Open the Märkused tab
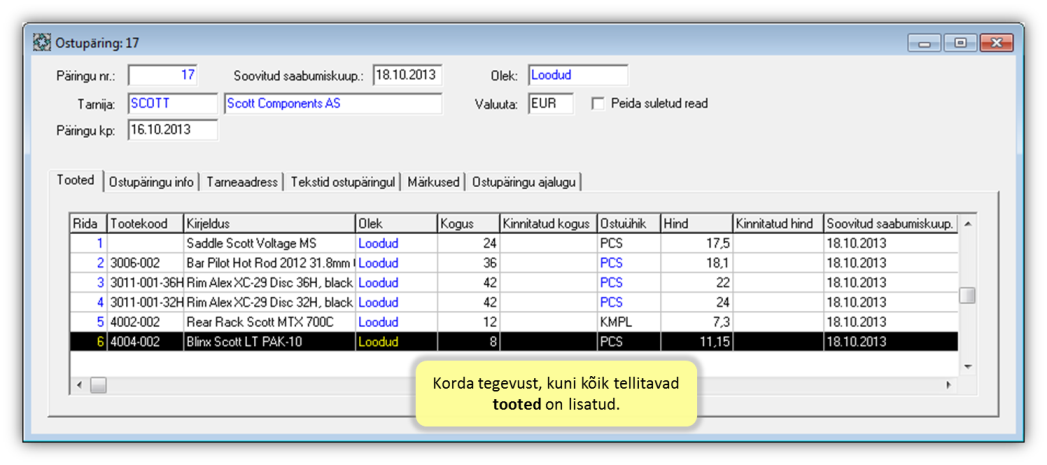The height and width of the screenshot is (465, 1047). tap(433, 182)
